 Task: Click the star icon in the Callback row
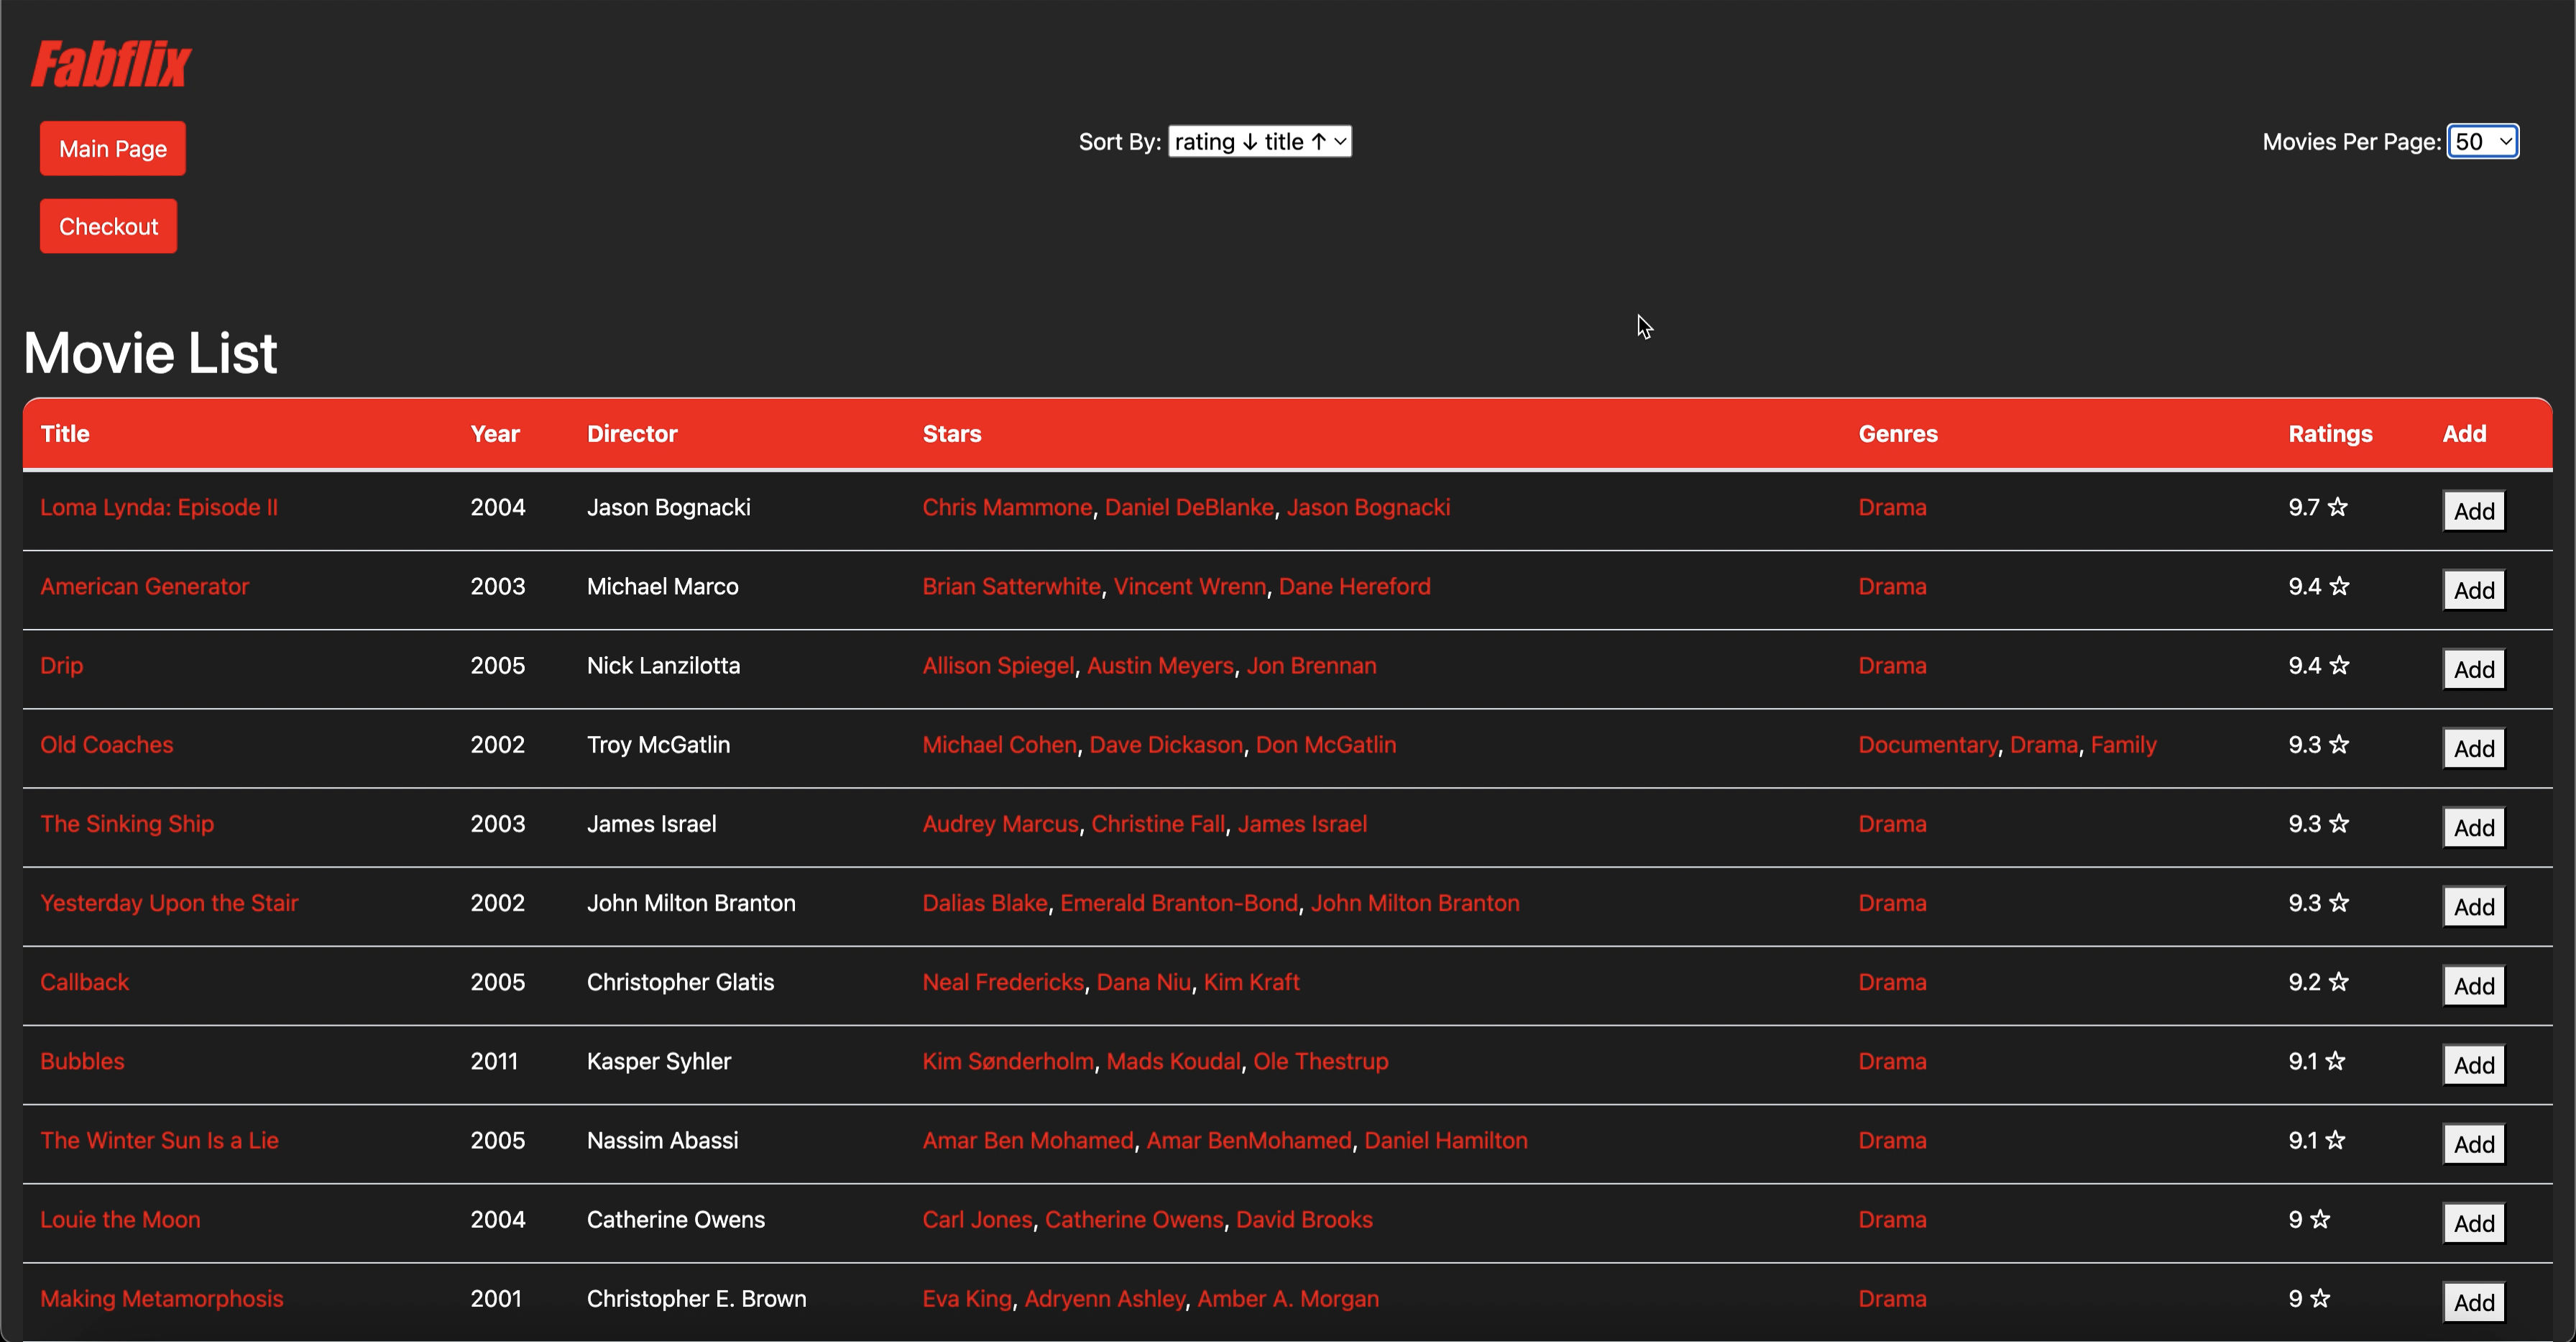coord(2338,982)
